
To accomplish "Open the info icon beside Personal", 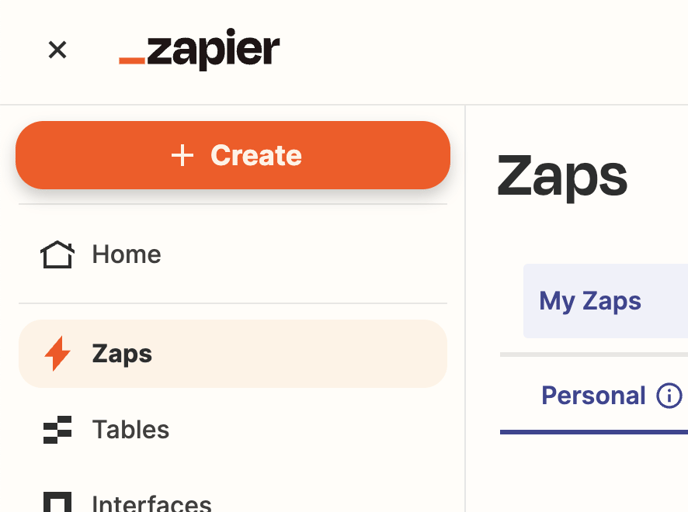I will 669,396.
